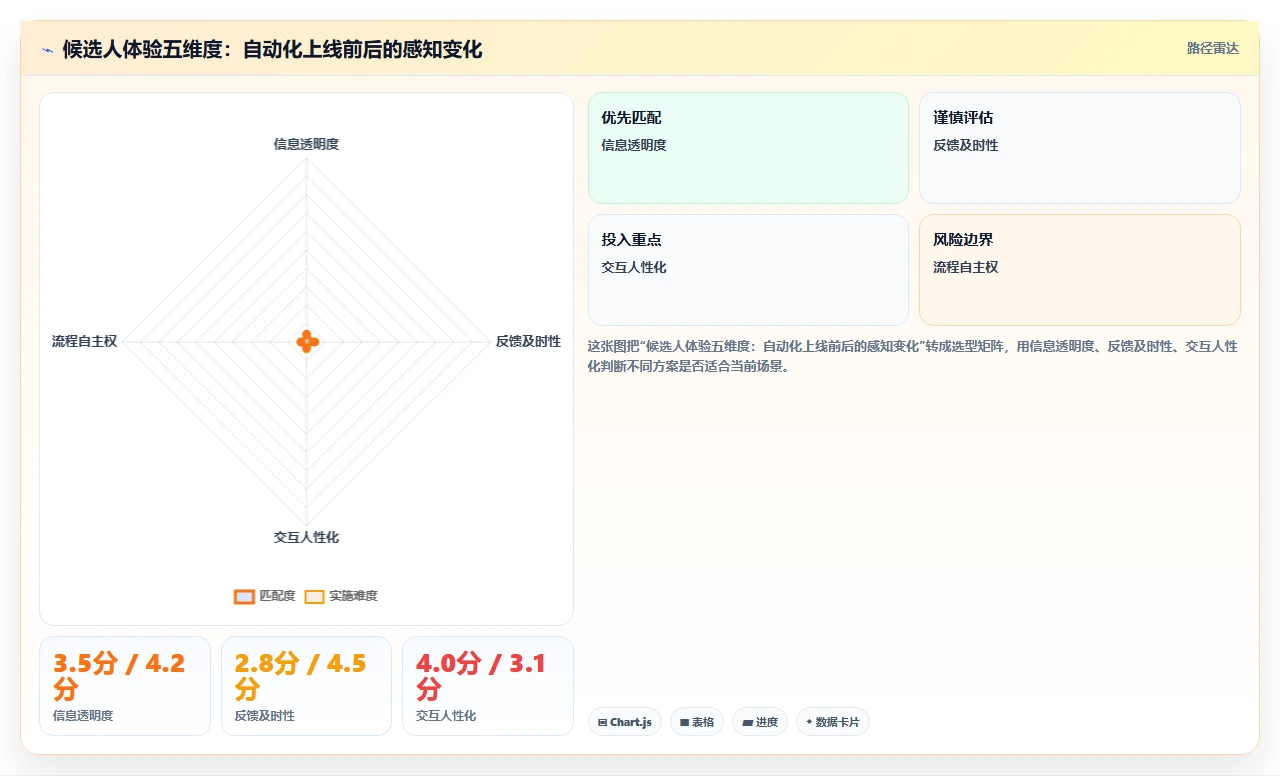This screenshot has height=776, width=1280.
Task: Click the 4.0分 / 3.1分 score card
Action: [x=488, y=686]
